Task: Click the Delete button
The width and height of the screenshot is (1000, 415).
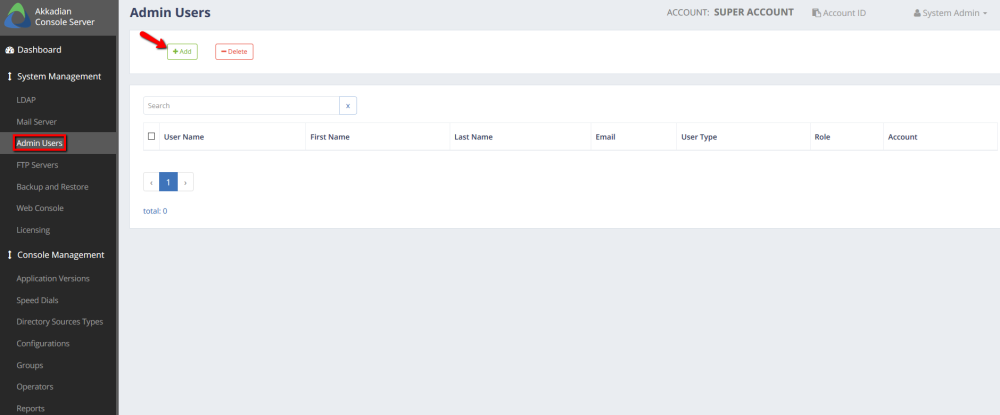Action: [x=234, y=52]
